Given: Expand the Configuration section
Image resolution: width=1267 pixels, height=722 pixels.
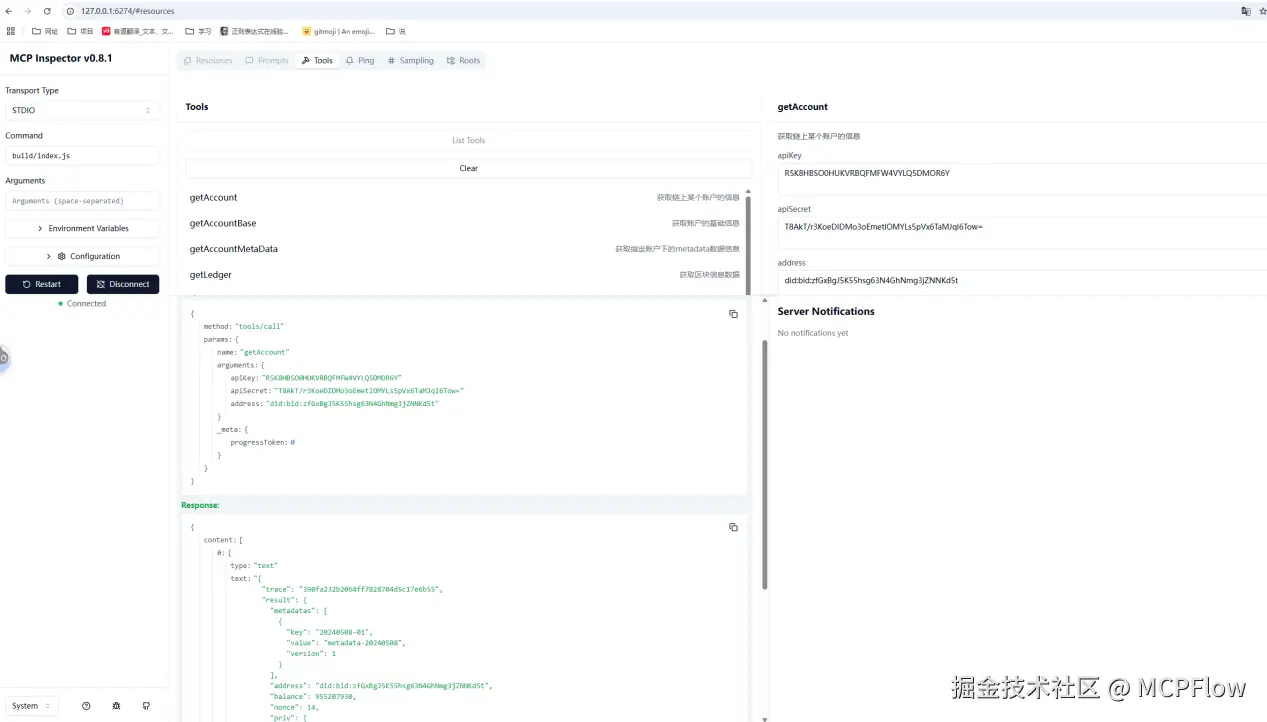Looking at the screenshot, I should 82,256.
